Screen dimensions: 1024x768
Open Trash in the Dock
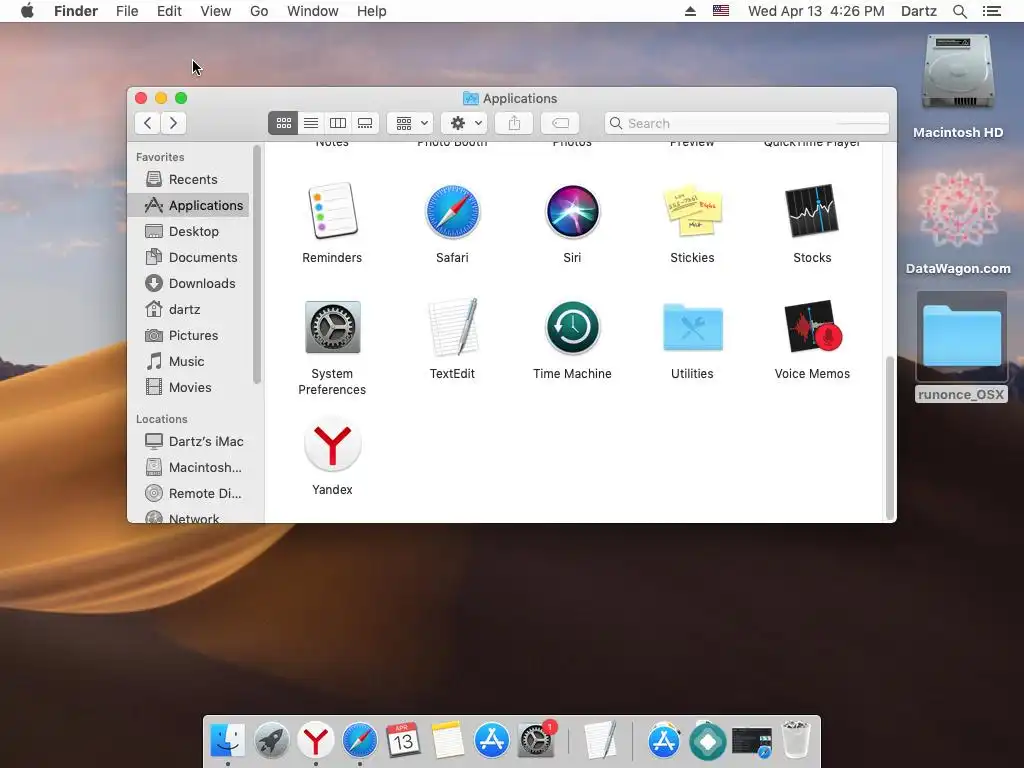pyautogui.click(x=796, y=739)
